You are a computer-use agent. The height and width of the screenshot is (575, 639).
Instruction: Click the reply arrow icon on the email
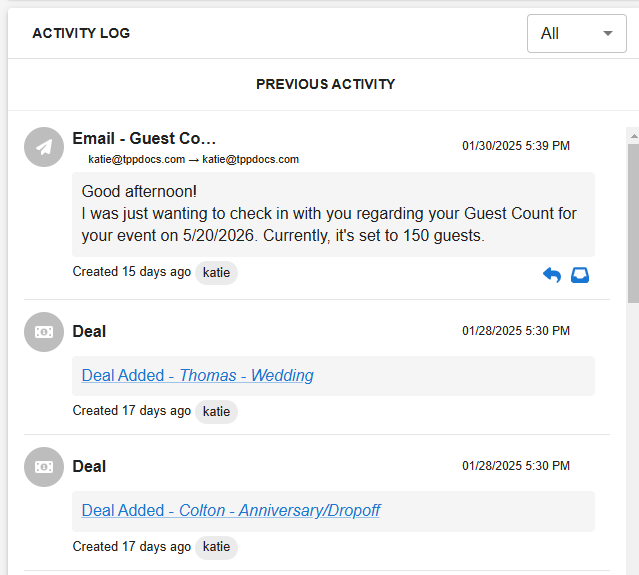(552, 275)
